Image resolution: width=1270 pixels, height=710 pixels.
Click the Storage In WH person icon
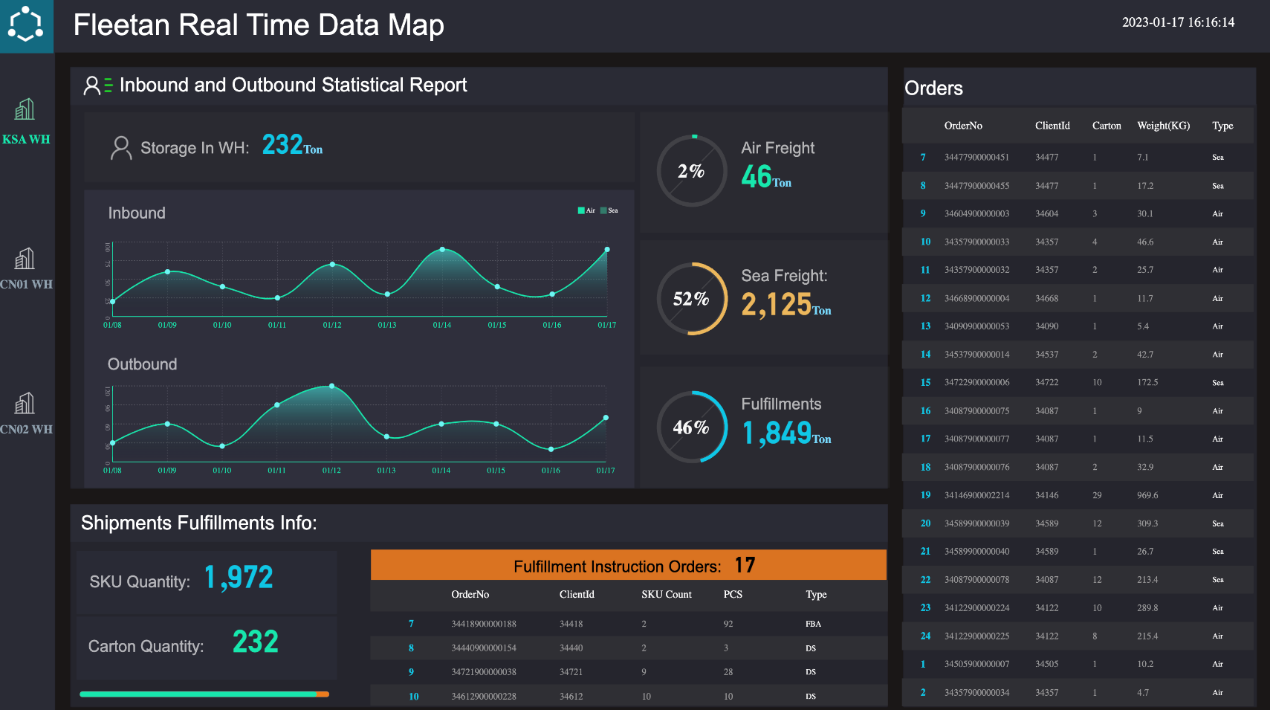point(121,148)
